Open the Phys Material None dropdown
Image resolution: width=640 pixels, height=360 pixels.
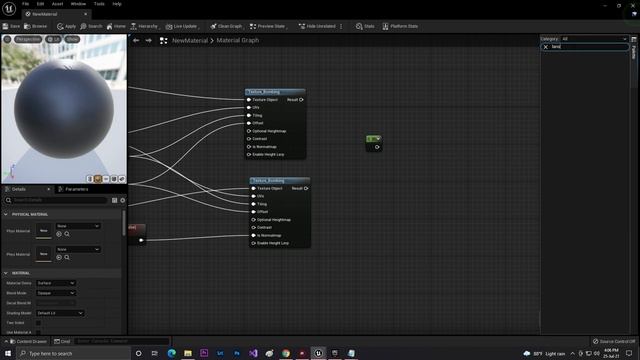coord(78,226)
